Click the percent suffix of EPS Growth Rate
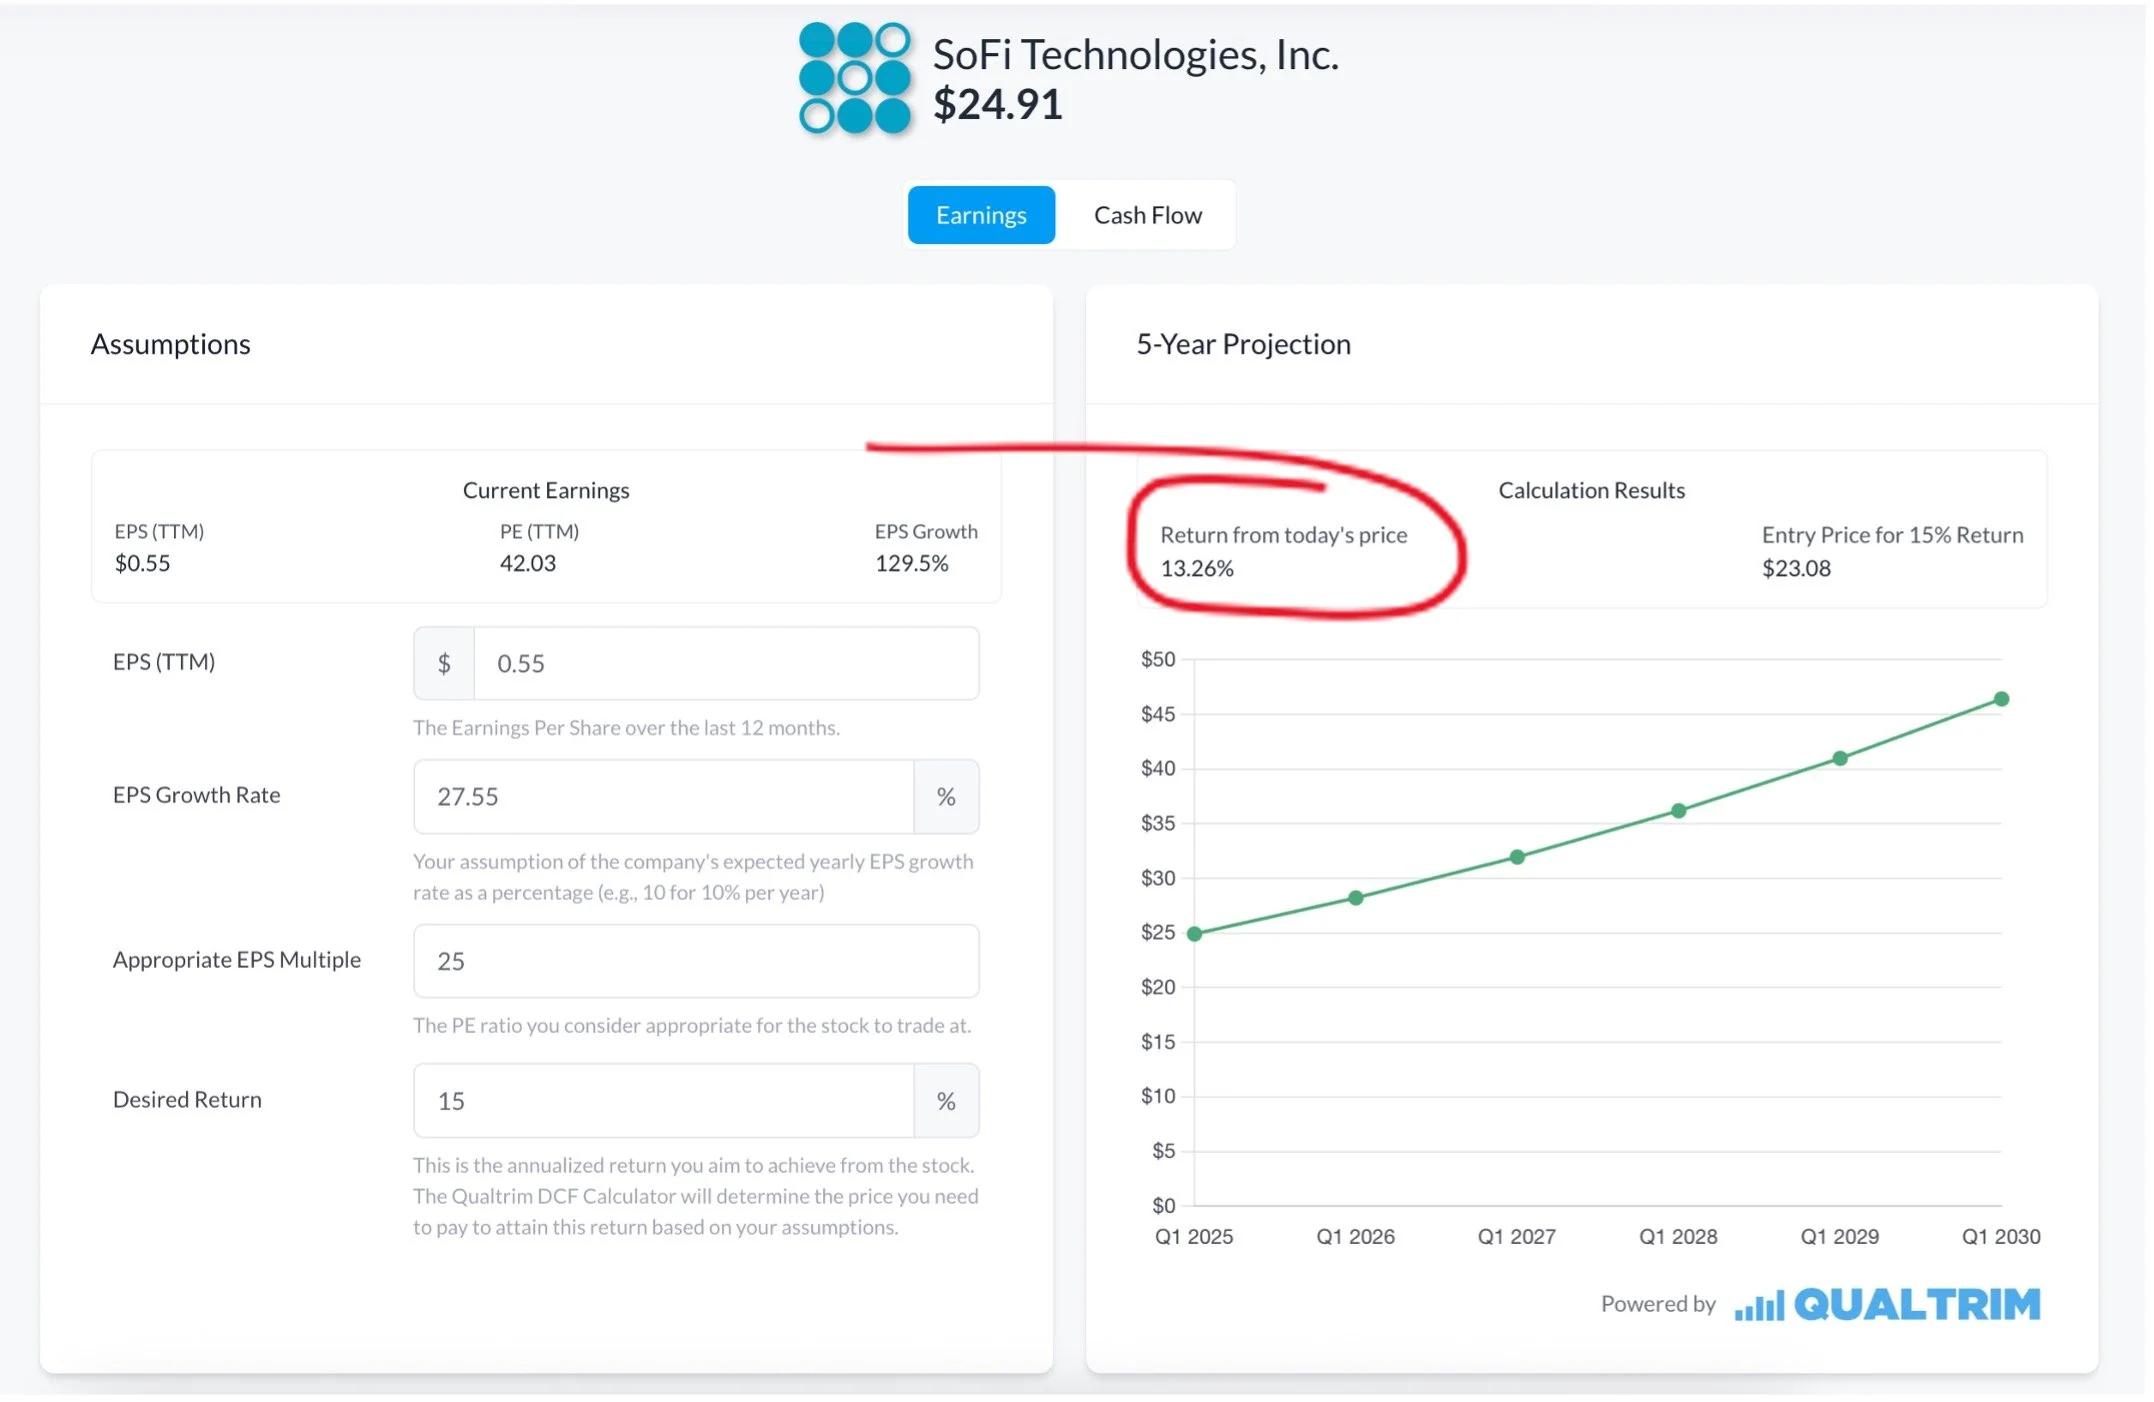This screenshot has height=1402, width=2154. [x=946, y=797]
